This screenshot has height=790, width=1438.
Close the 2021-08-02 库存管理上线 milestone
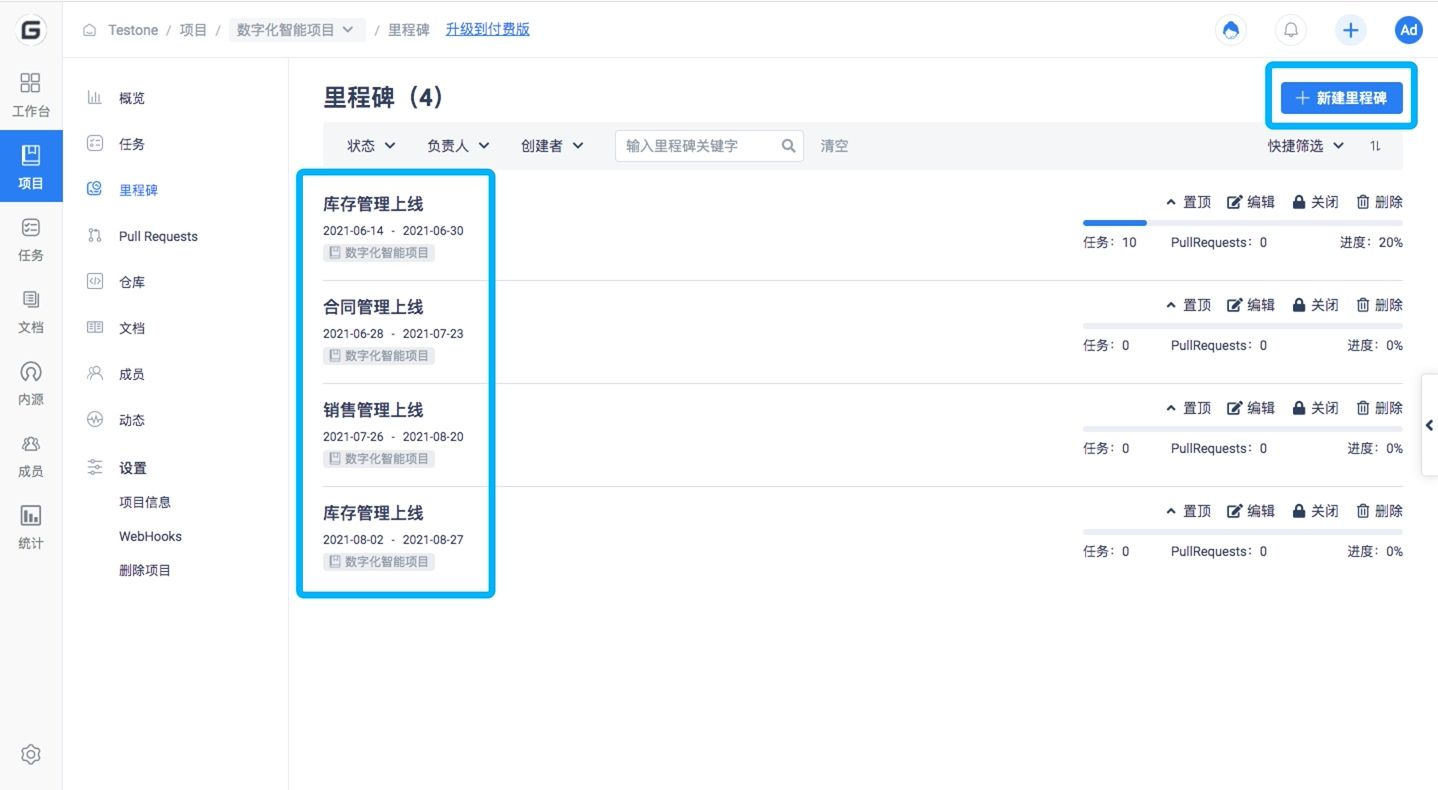point(1315,511)
